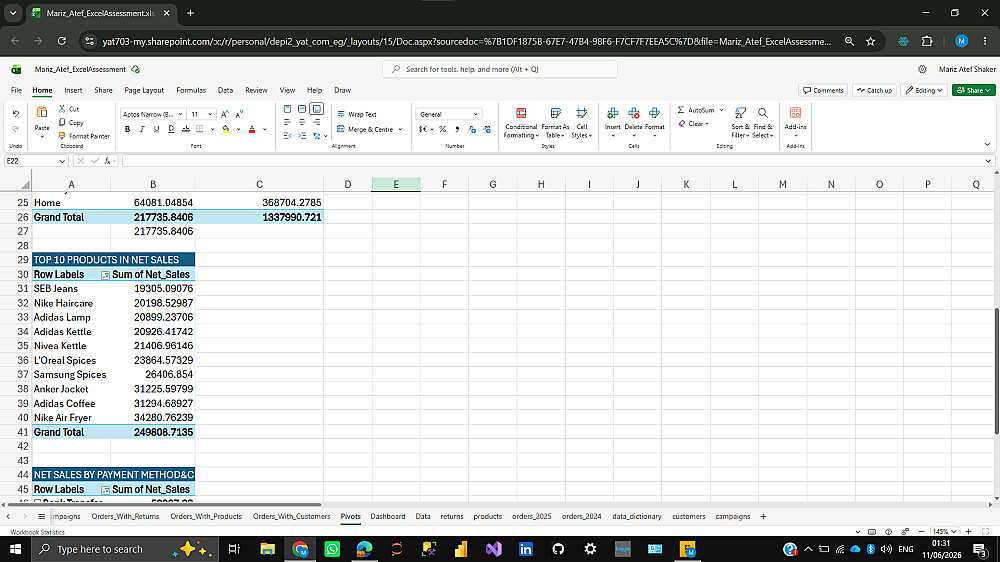Click the Catch up button
This screenshot has width=1000, height=562.
(874, 90)
